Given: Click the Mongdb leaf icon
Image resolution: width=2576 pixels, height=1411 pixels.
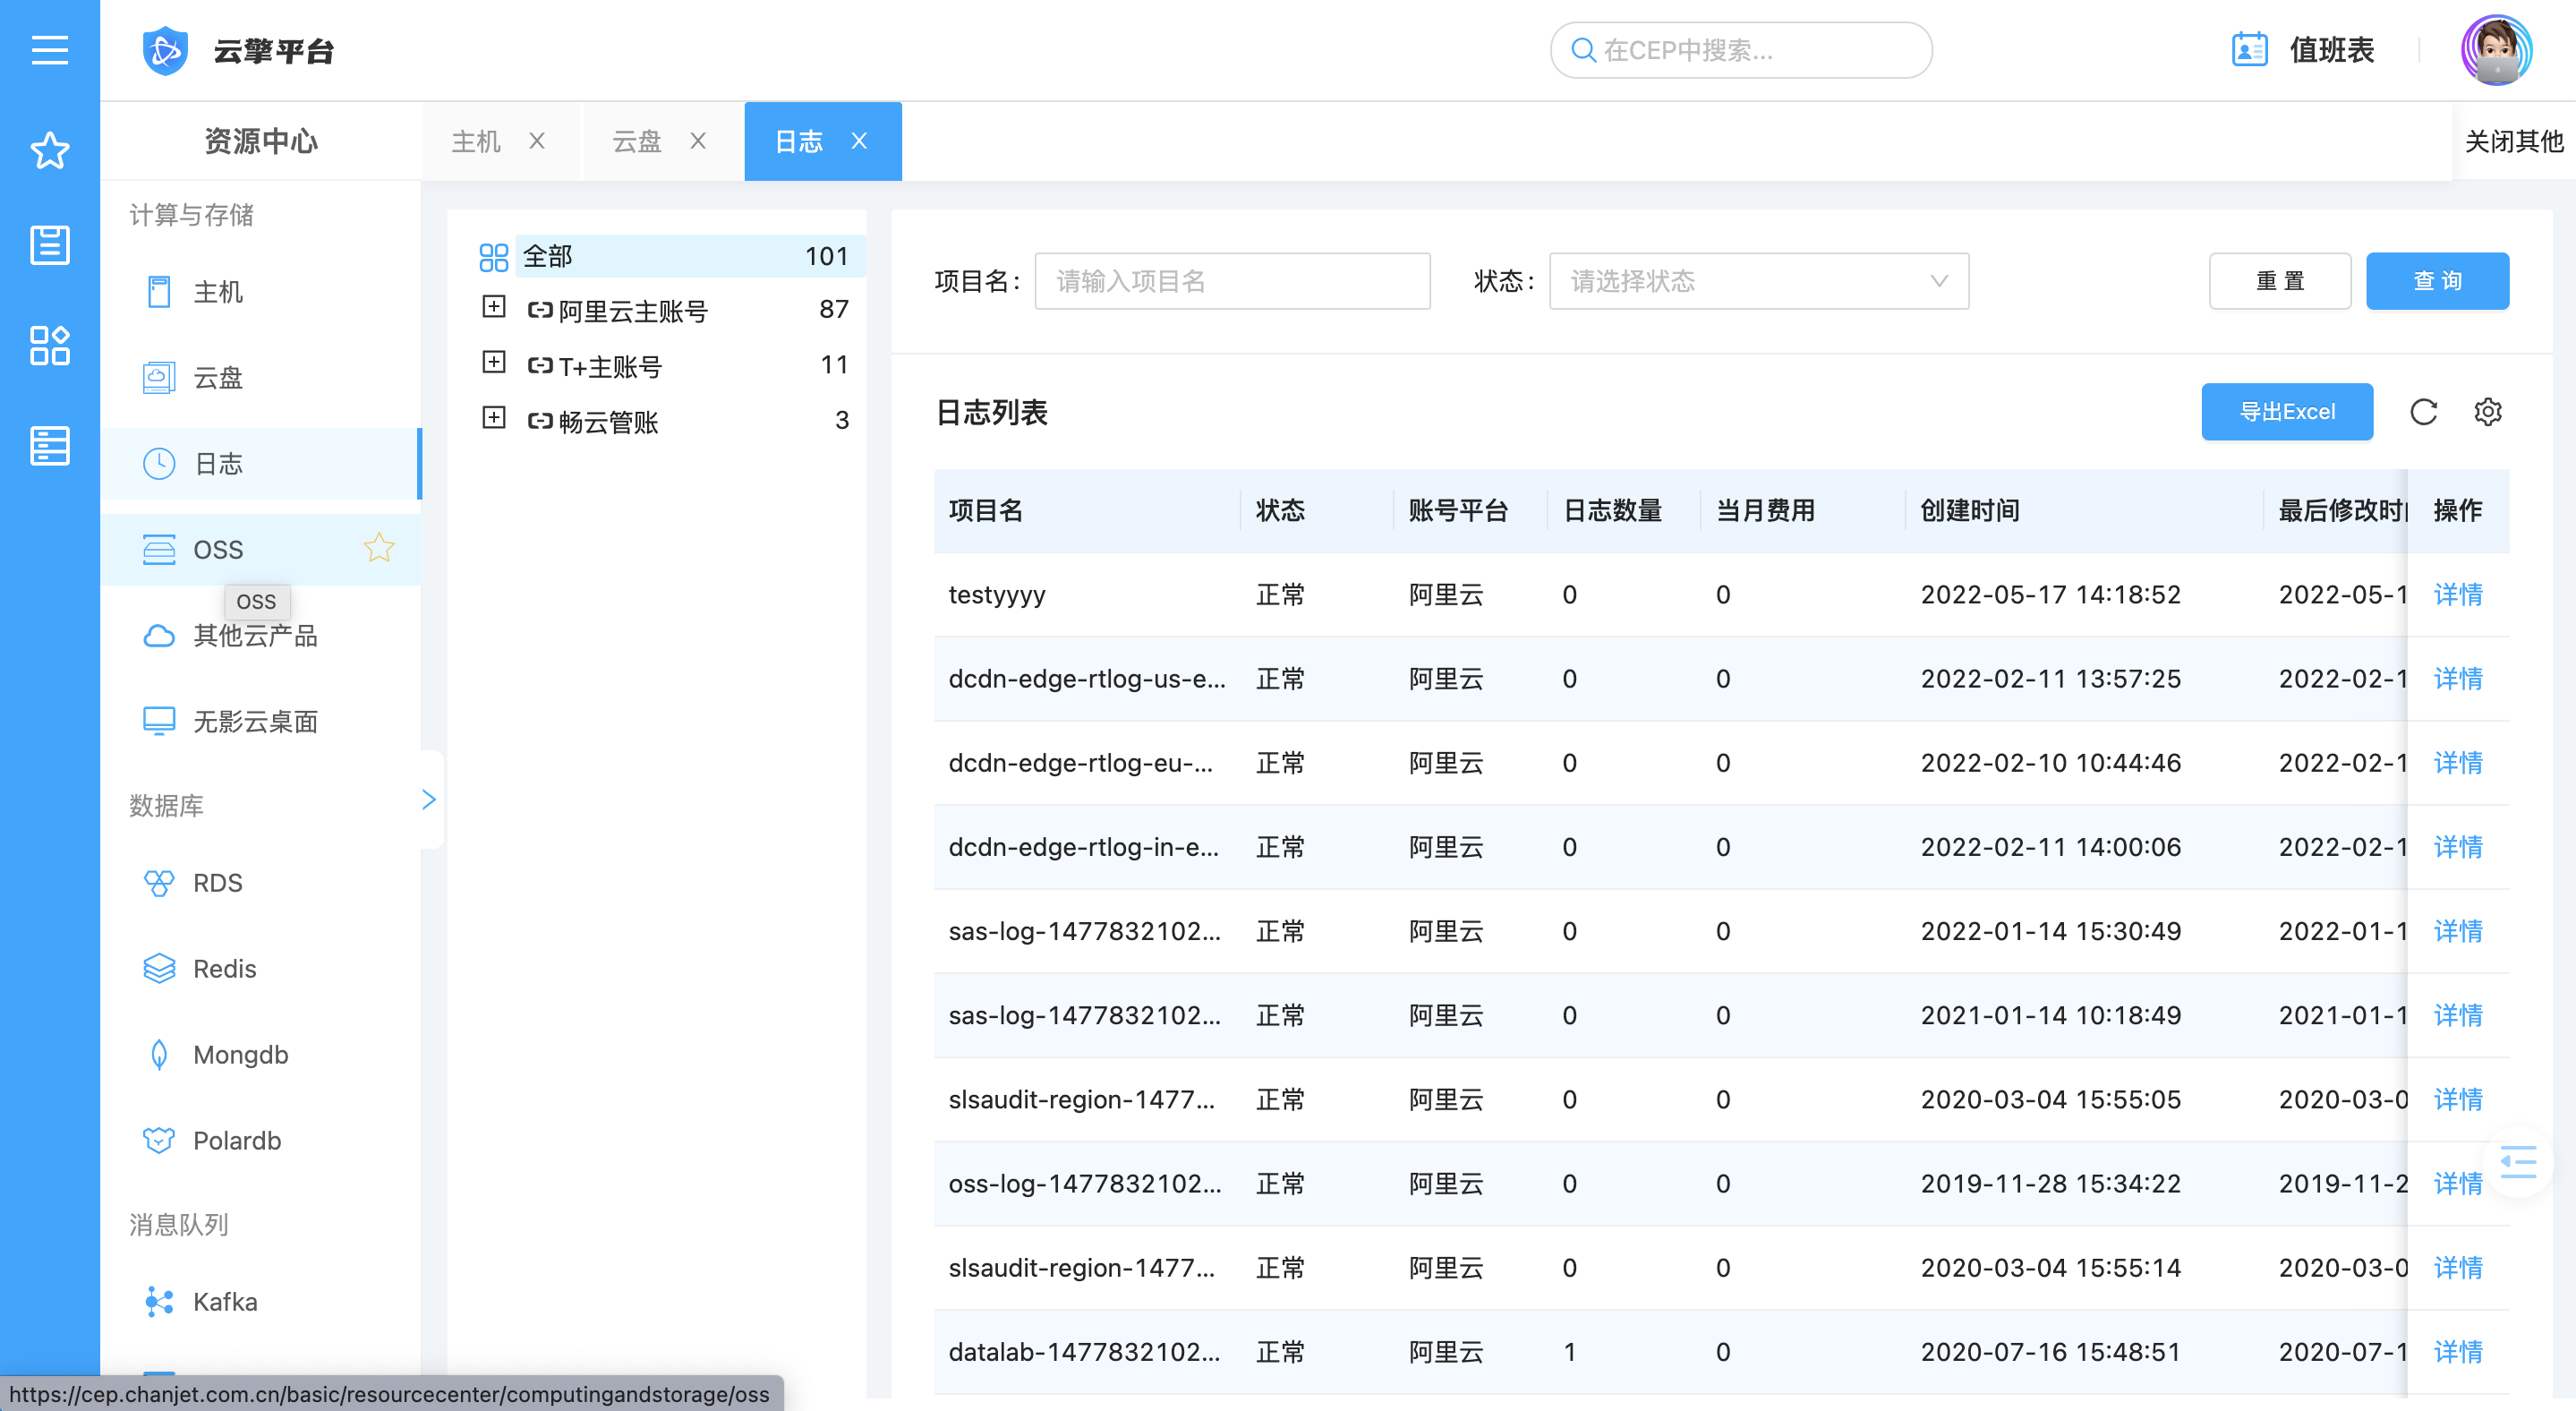Looking at the screenshot, I should (x=159, y=1054).
